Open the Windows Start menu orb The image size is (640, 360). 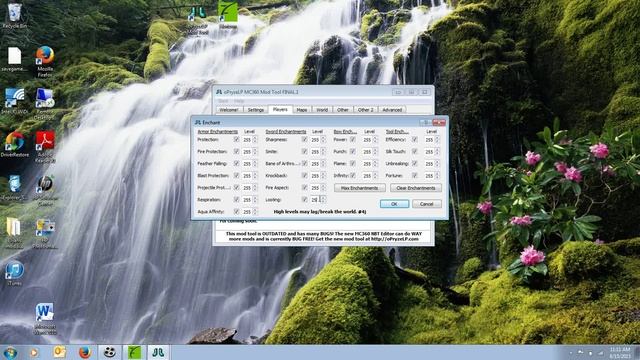(9, 352)
